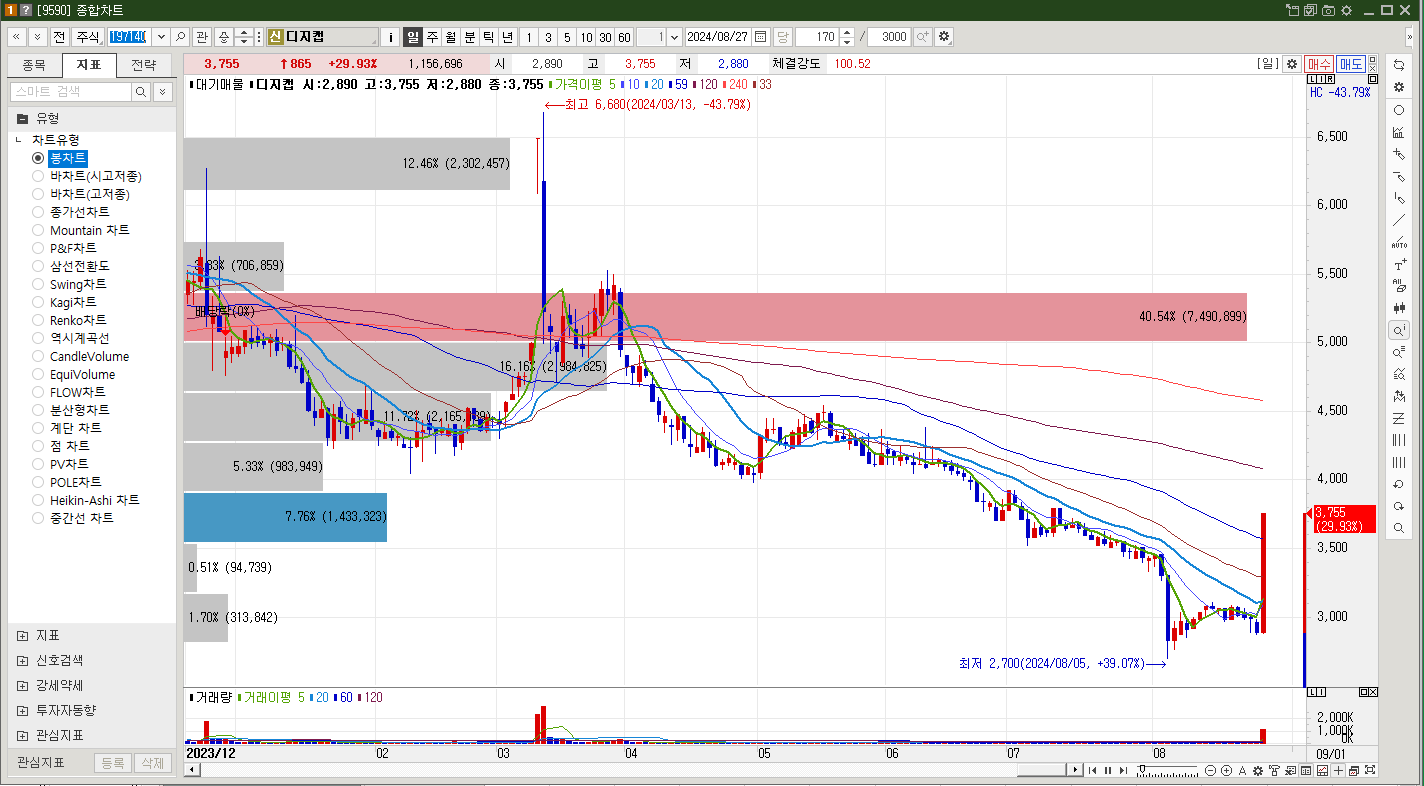Click the 매도 sell button
The width and height of the screenshot is (1424, 786).
pyautogui.click(x=1351, y=63)
